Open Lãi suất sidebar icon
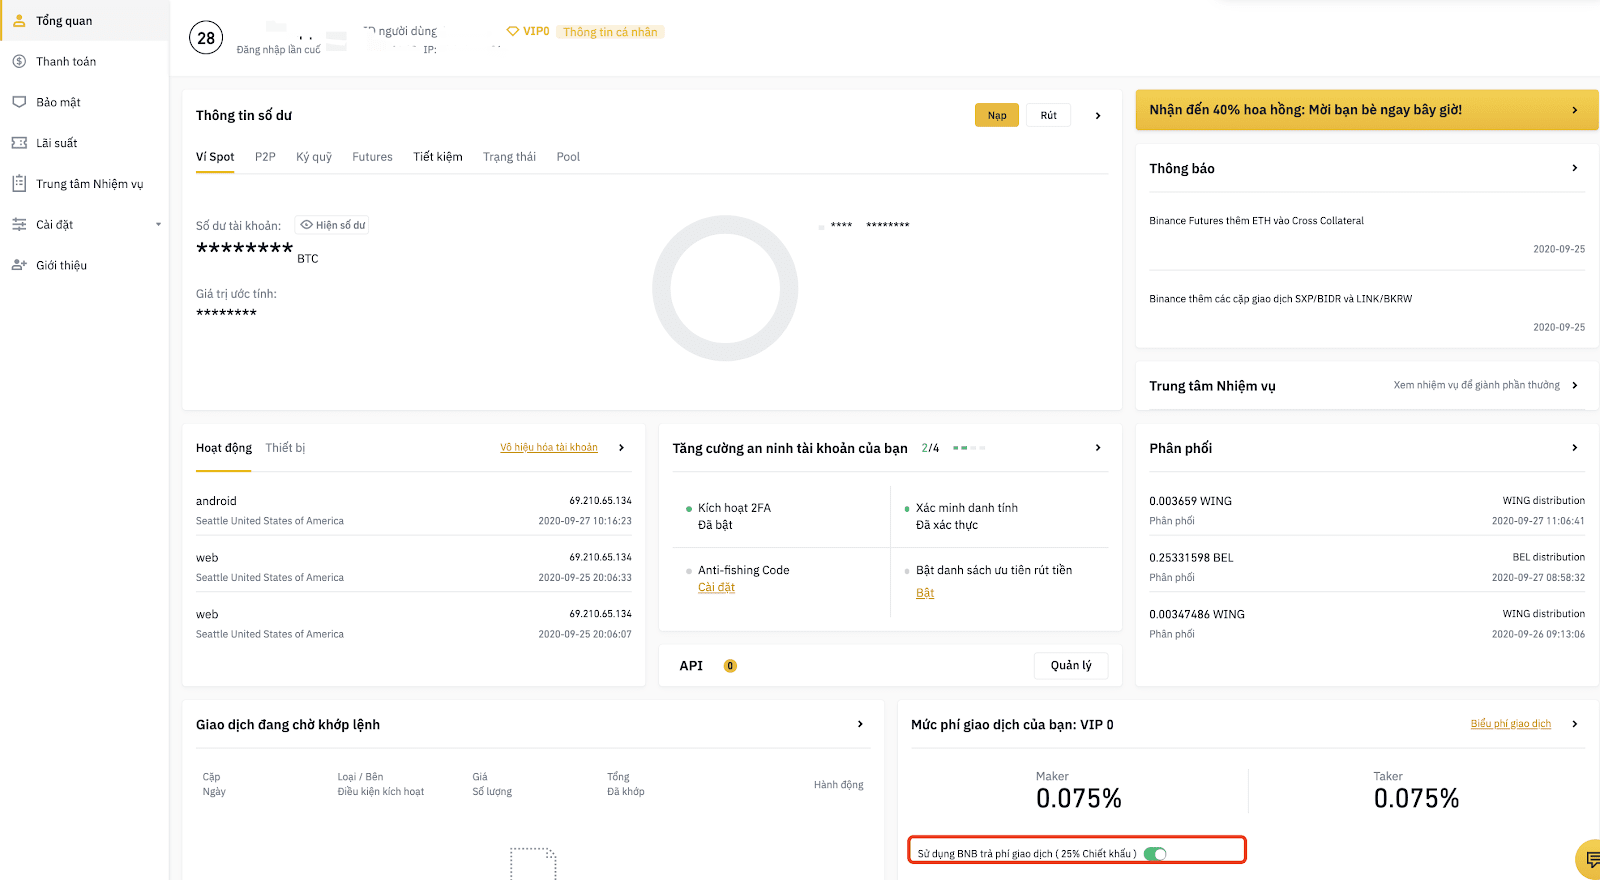The height and width of the screenshot is (880, 1600). pos(19,143)
